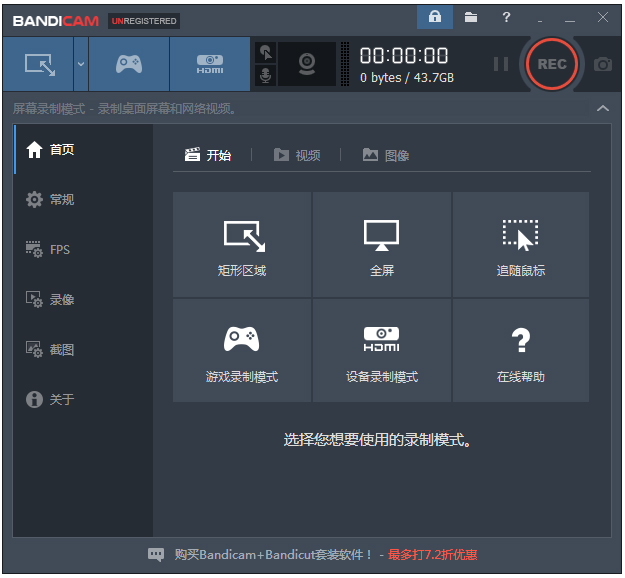The height and width of the screenshot is (578, 625).
Task: Open screen mode dropdown arrow
Action: coord(81,64)
